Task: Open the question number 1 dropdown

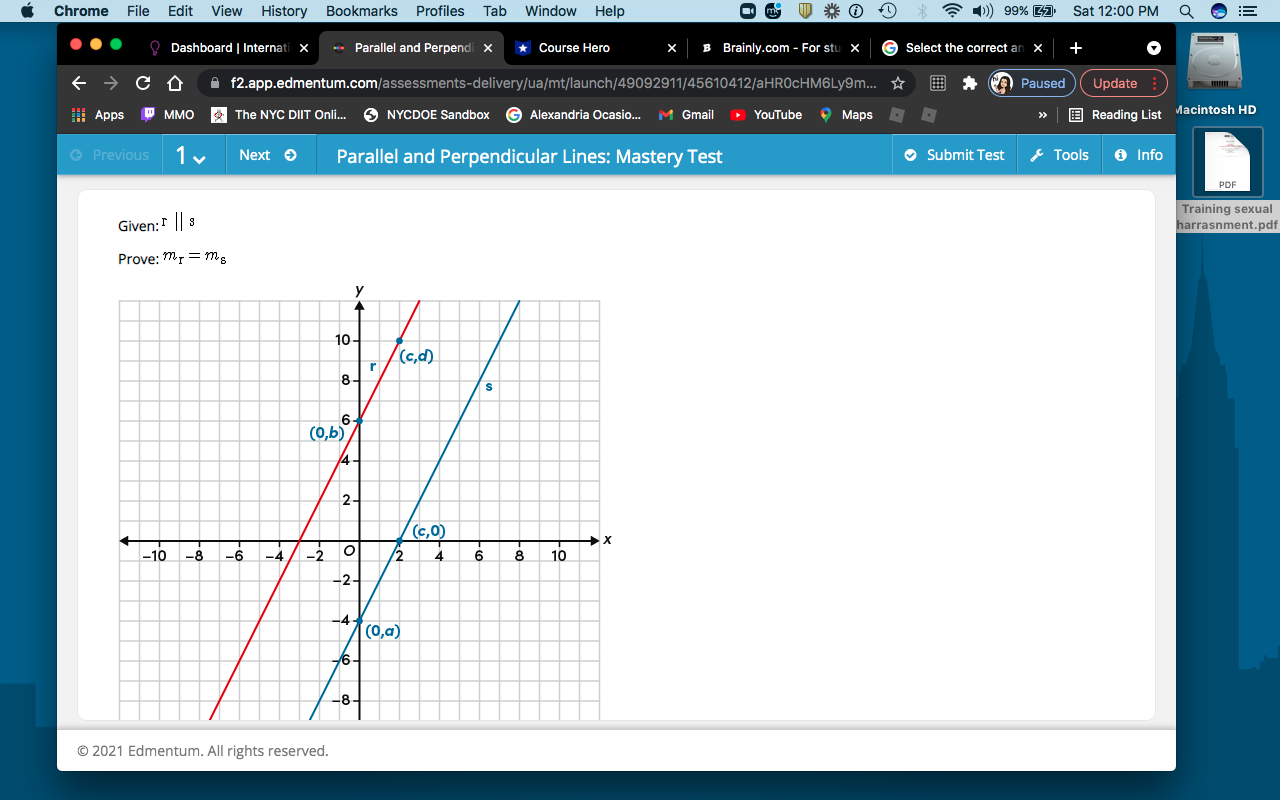Action: click(191, 155)
